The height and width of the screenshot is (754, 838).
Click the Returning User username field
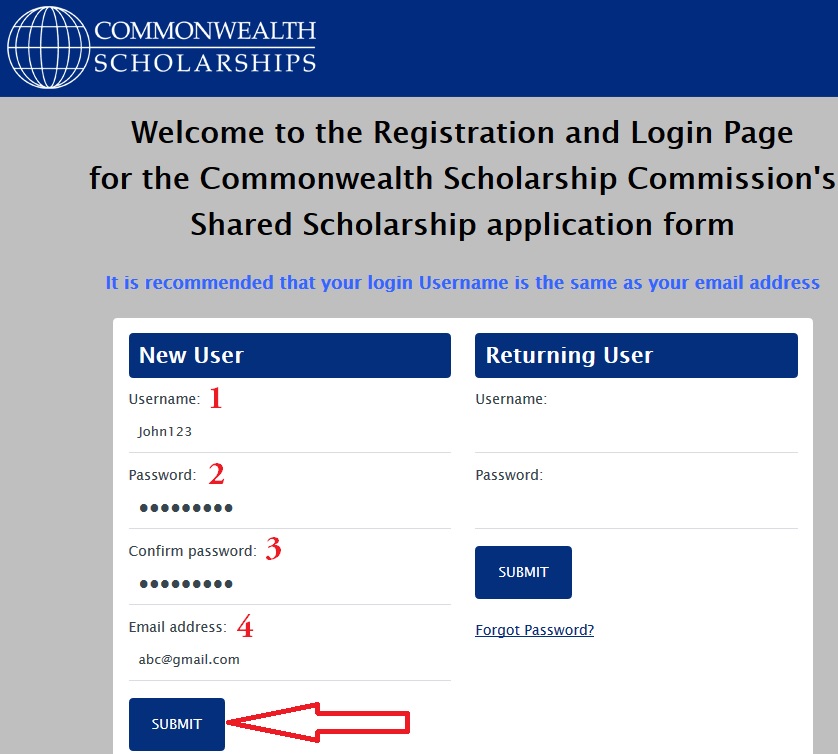[x=636, y=432]
